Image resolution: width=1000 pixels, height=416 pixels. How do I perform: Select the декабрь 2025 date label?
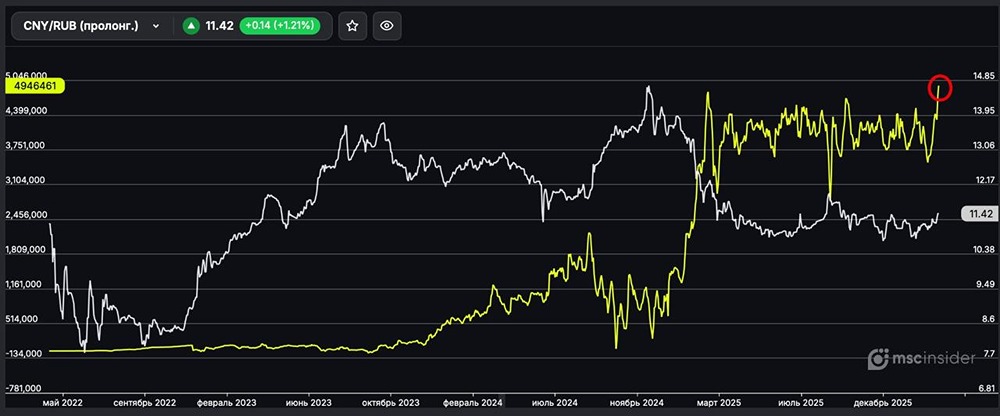pyautogui.click(x=883, y=403)
